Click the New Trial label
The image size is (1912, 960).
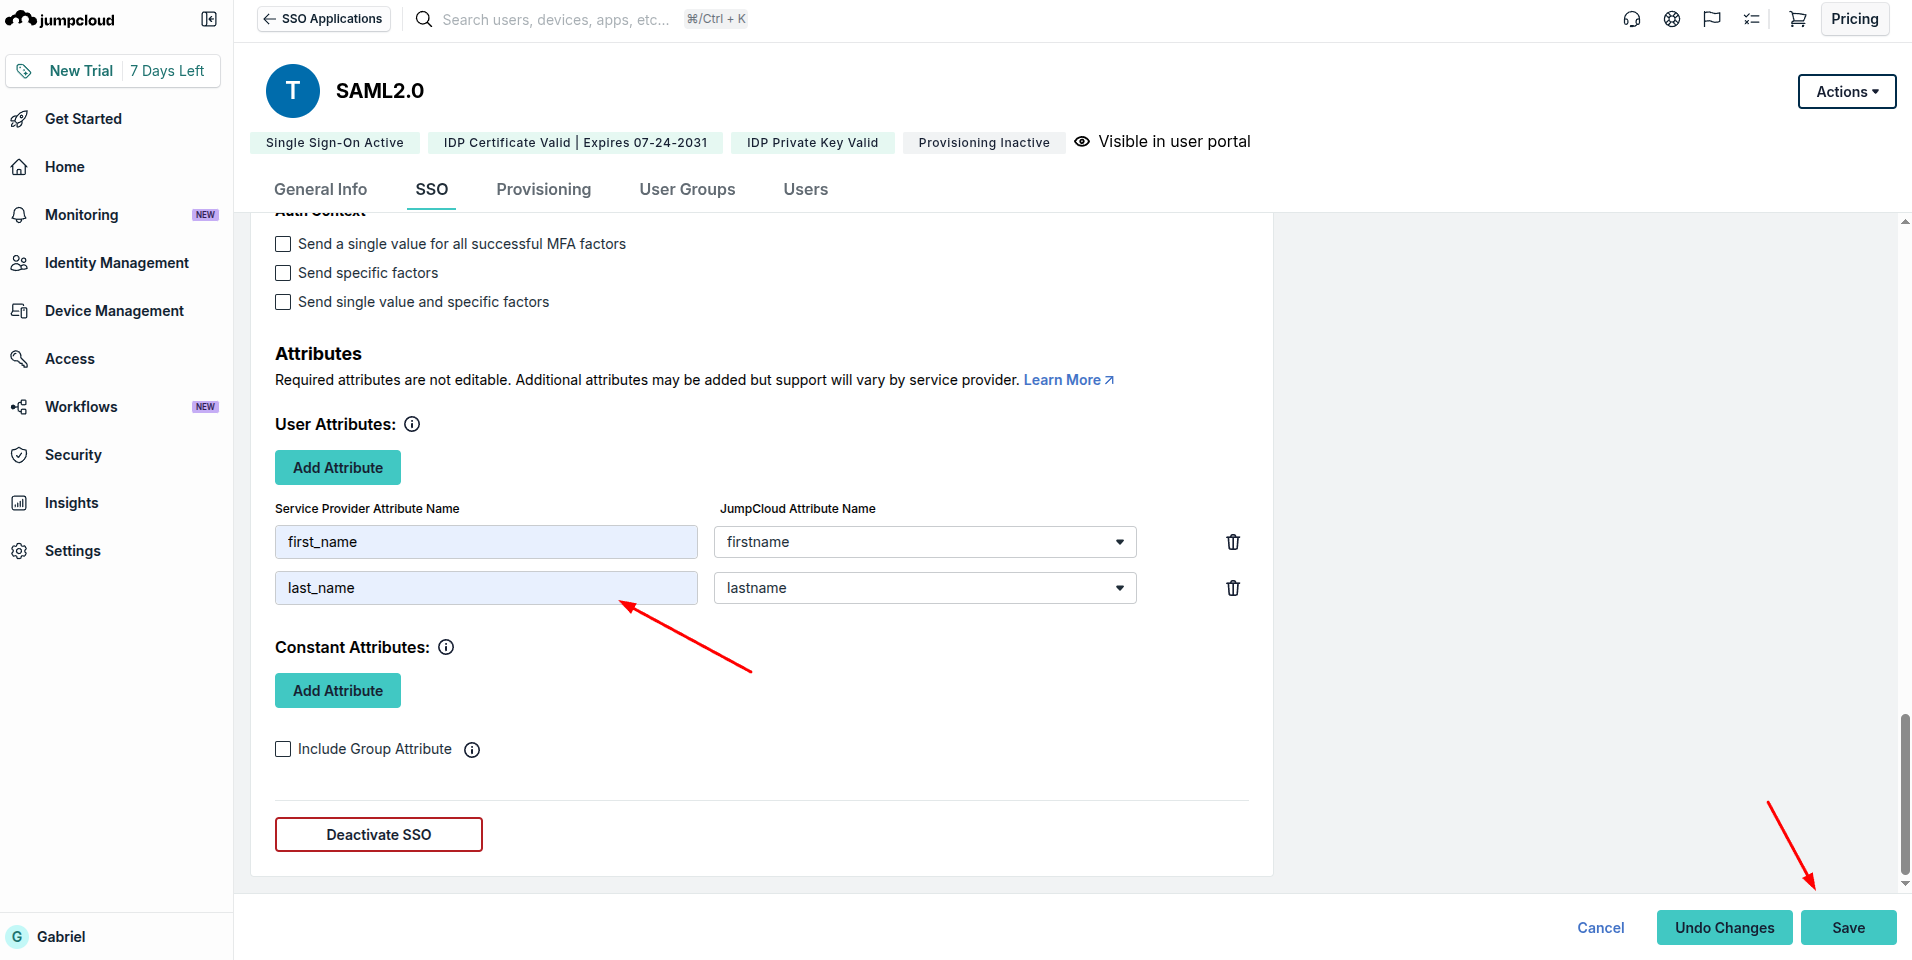[81, 71]
